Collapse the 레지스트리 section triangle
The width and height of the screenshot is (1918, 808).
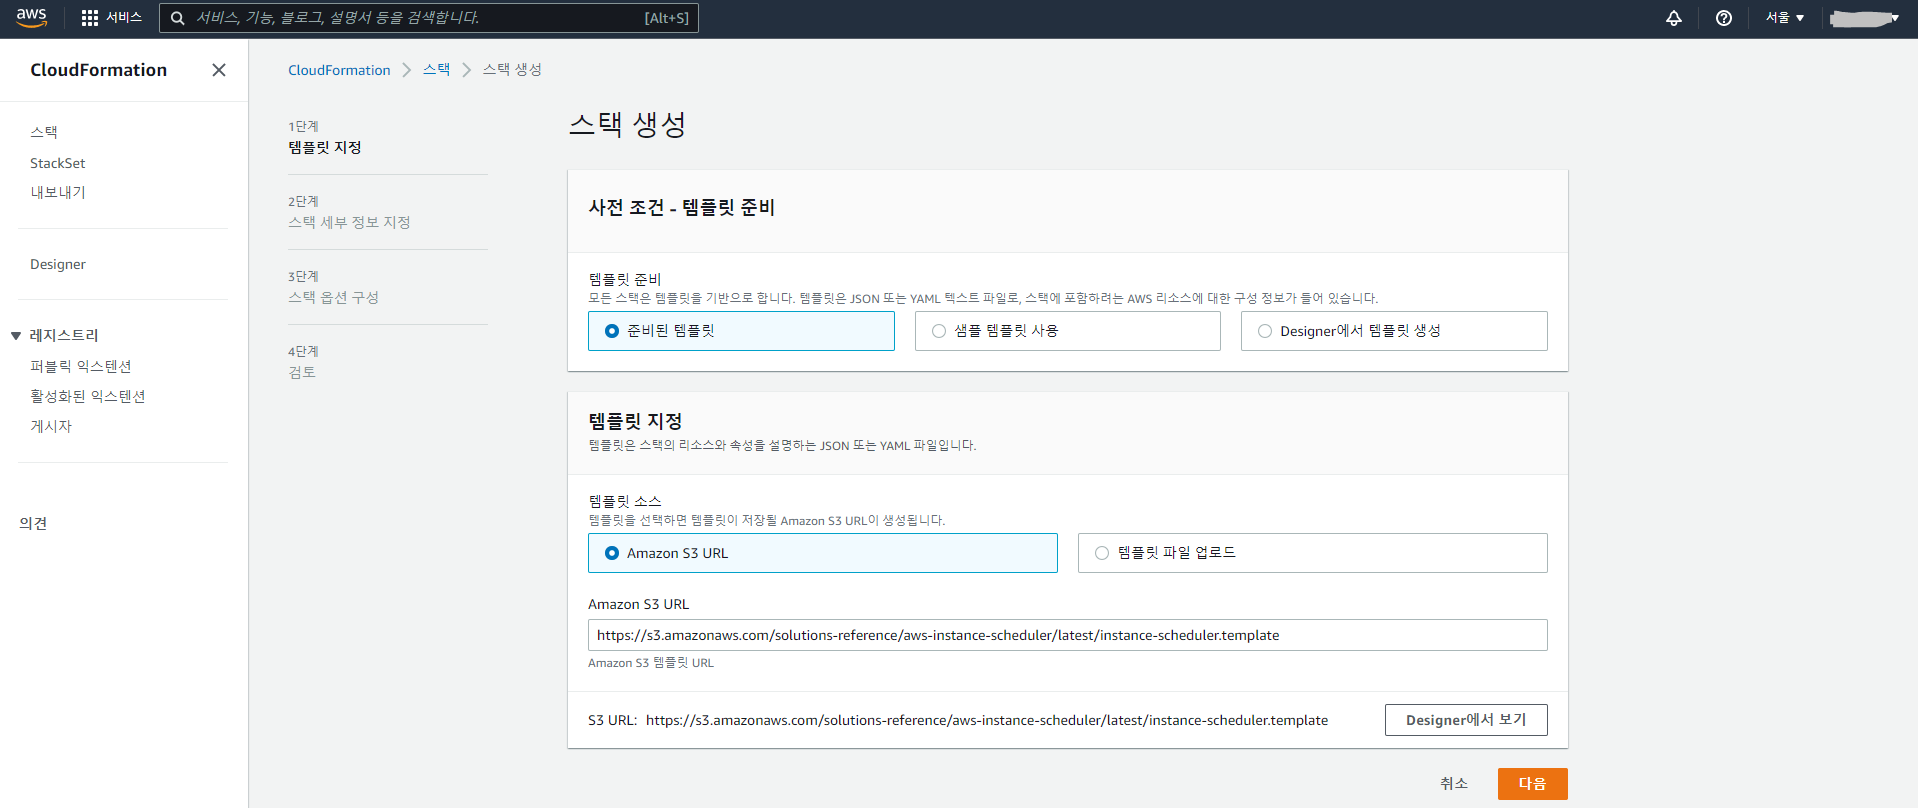point(16,336)
